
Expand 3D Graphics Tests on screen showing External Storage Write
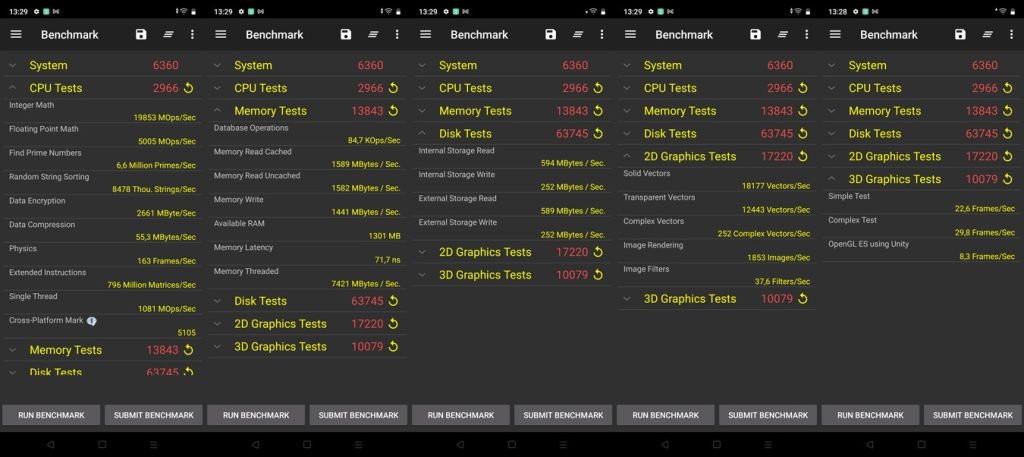click(422, 275)
